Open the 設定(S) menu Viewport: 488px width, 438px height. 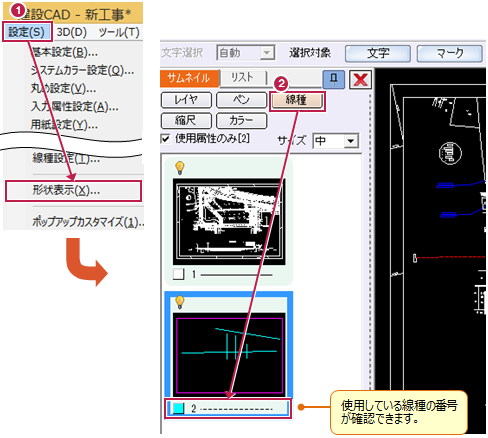pos(27,32)
